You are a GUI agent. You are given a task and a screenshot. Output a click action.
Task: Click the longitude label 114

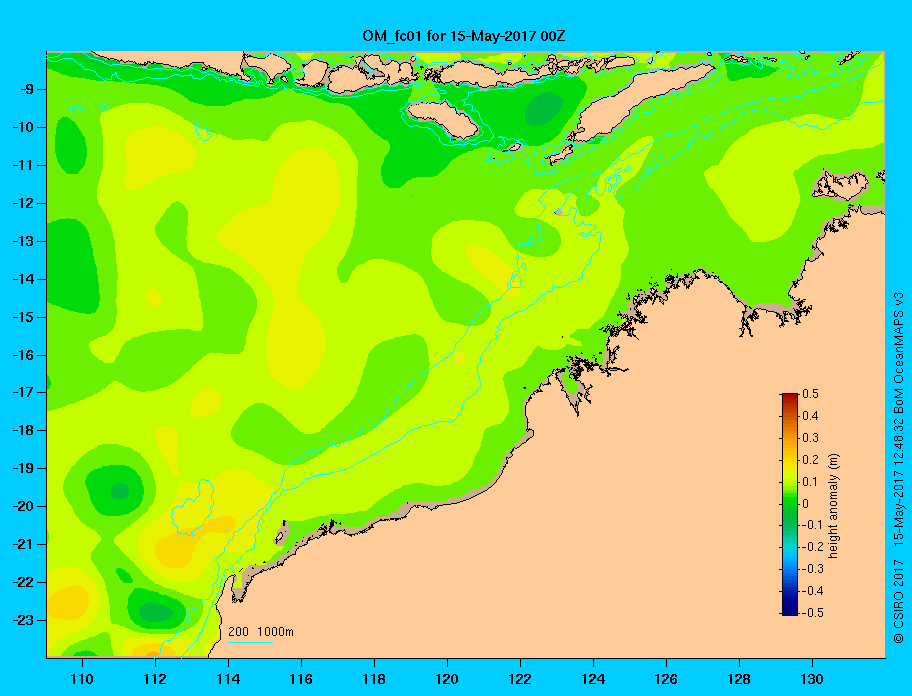tap(228, 679)
